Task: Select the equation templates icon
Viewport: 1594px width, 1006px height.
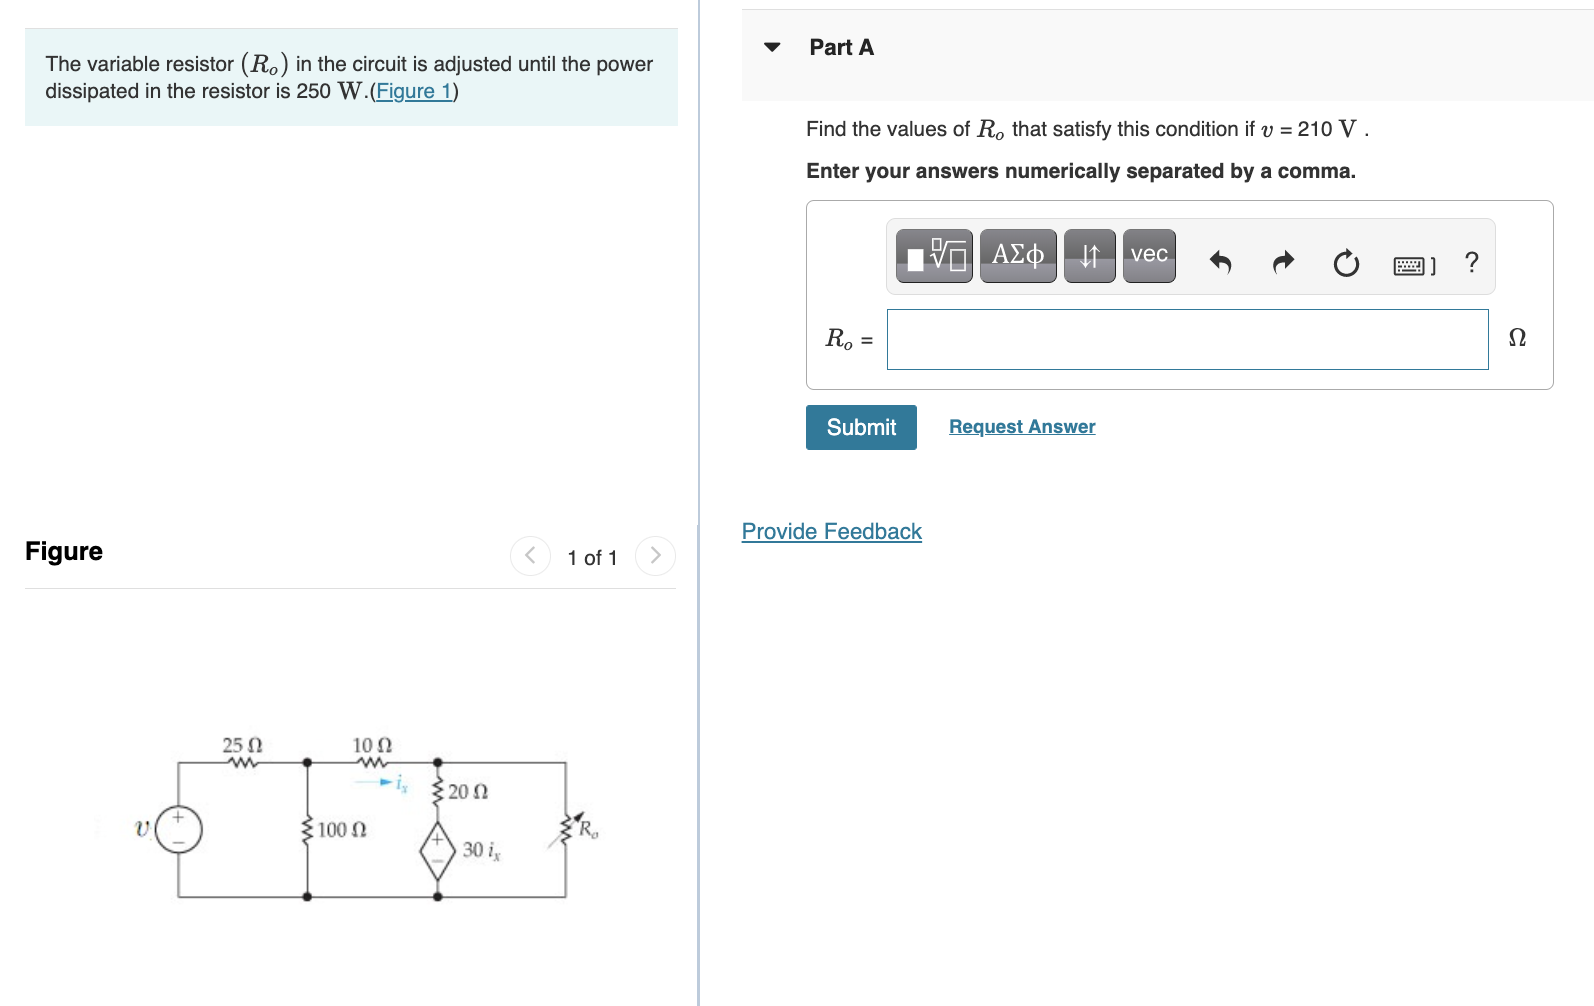Action: (933, 256)
